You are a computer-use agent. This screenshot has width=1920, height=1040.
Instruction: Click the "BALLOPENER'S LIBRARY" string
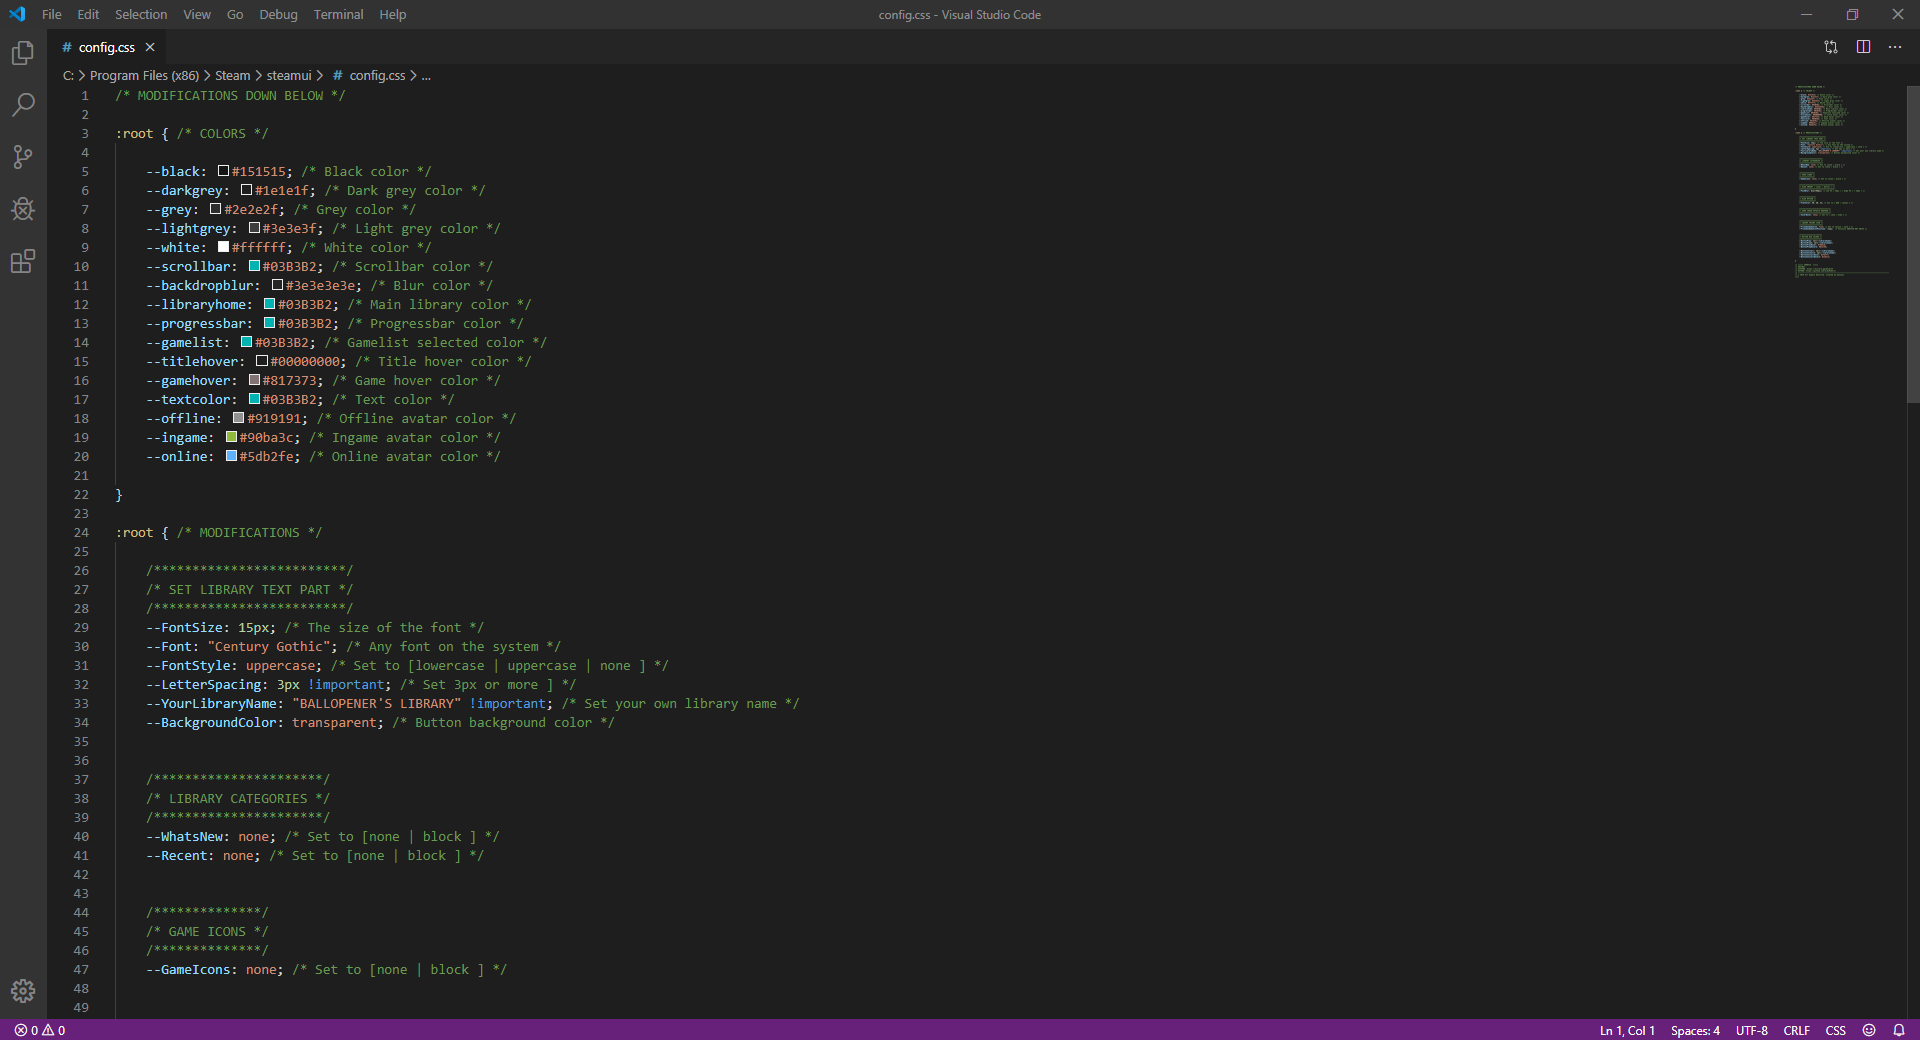[377, 704]
